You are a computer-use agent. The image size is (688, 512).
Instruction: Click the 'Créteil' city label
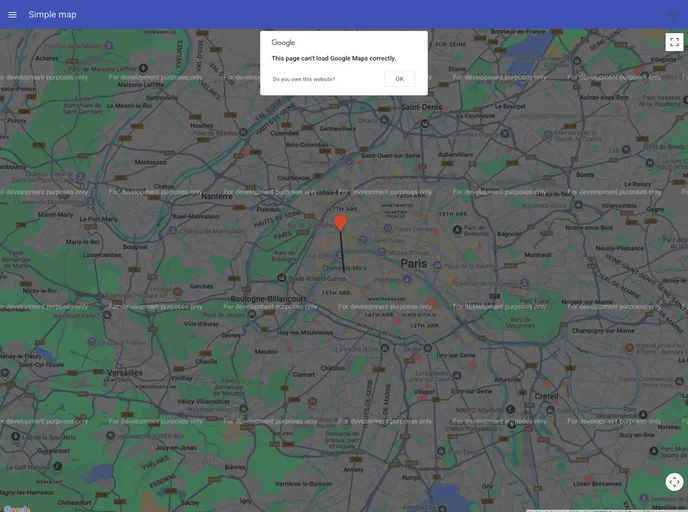tap(546, 396)
